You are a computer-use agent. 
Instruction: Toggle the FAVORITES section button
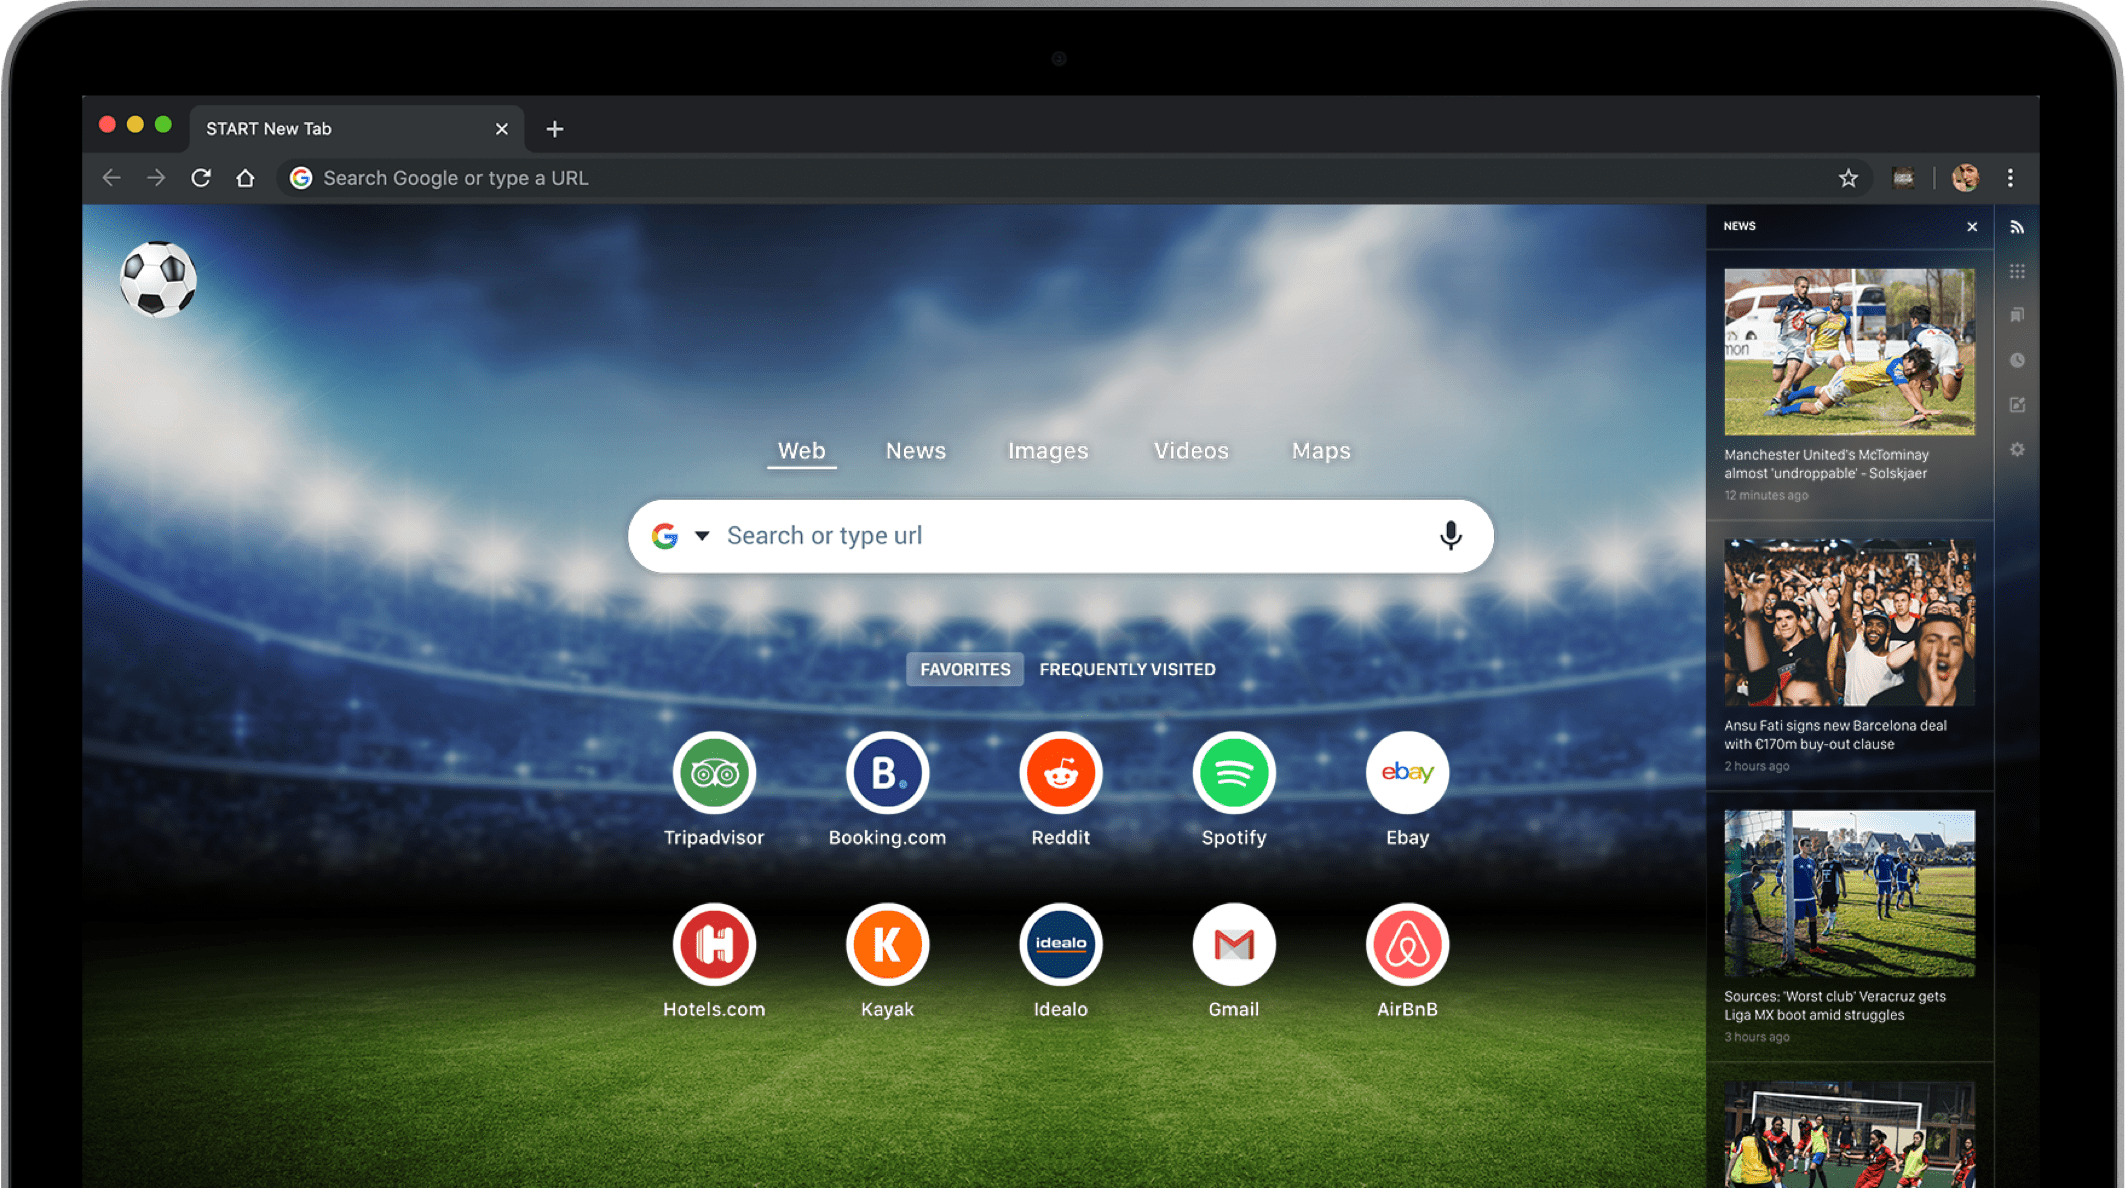coord(965,668)
